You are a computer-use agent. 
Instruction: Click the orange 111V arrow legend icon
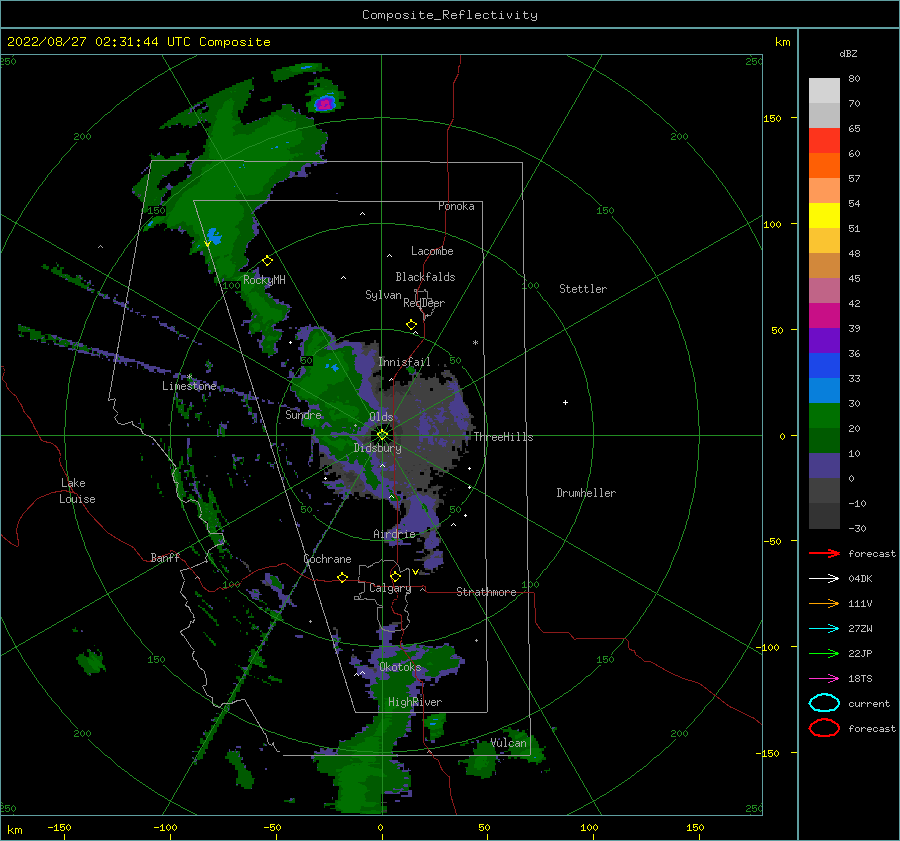pos(824,603)
